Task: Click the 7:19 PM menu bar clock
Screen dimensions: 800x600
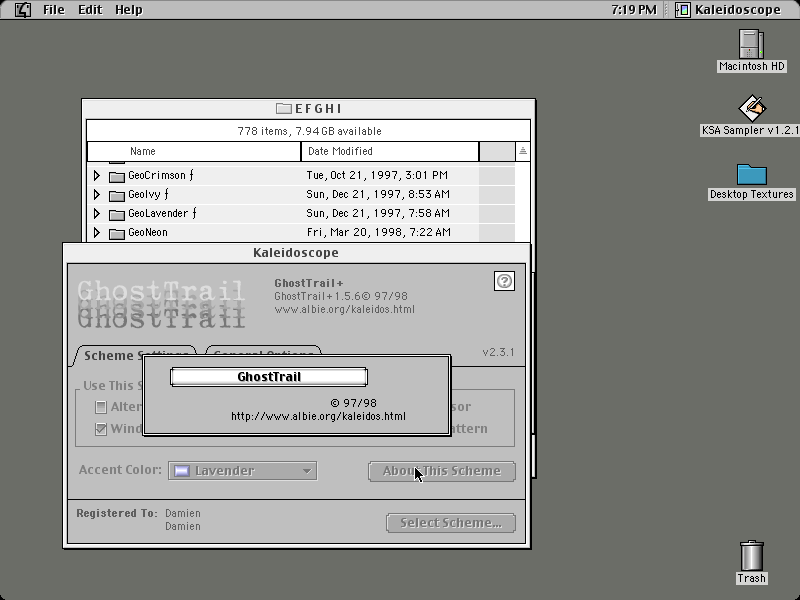Action: [634, 10]
